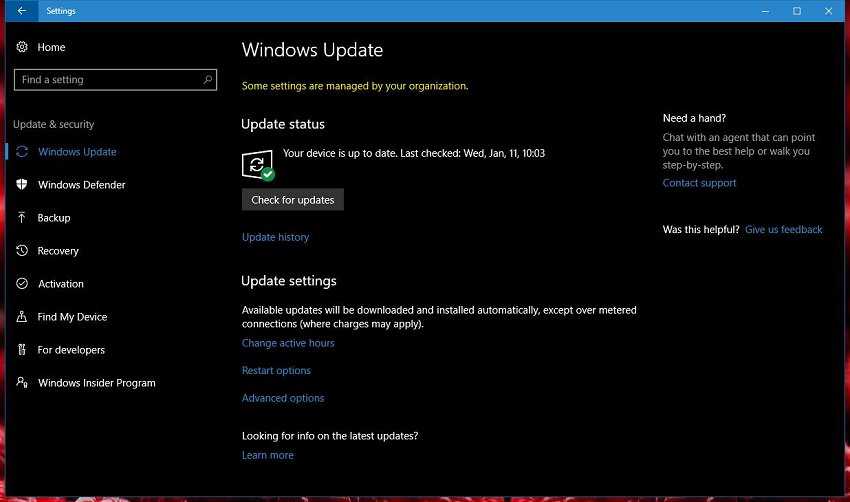850x502 pixels.
Task: Click the Activation checkmark circle icon
Action: coord(22,284)
